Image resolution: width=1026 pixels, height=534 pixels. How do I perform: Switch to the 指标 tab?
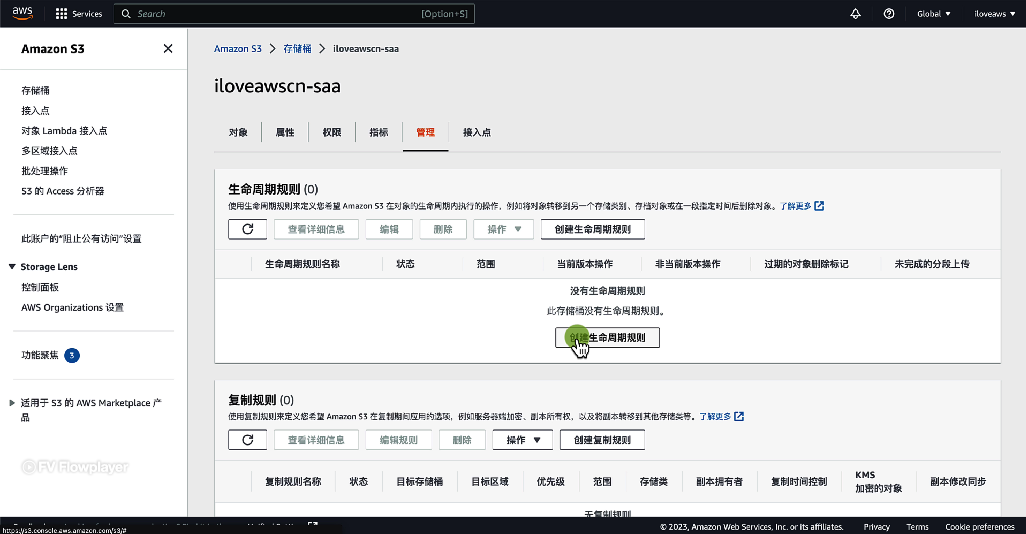click(x=378, y=132)
